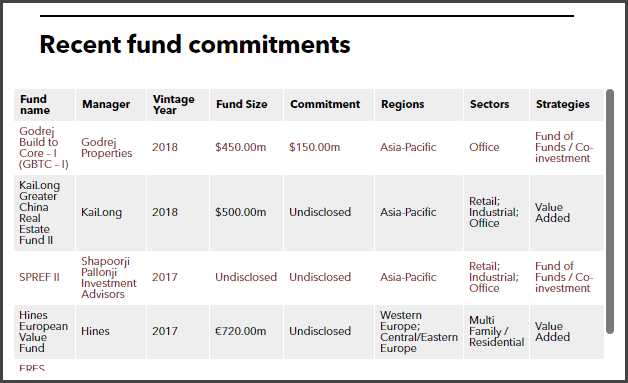
Task: Click the €720.00m fund size cell
Action: tap(246, 332)
